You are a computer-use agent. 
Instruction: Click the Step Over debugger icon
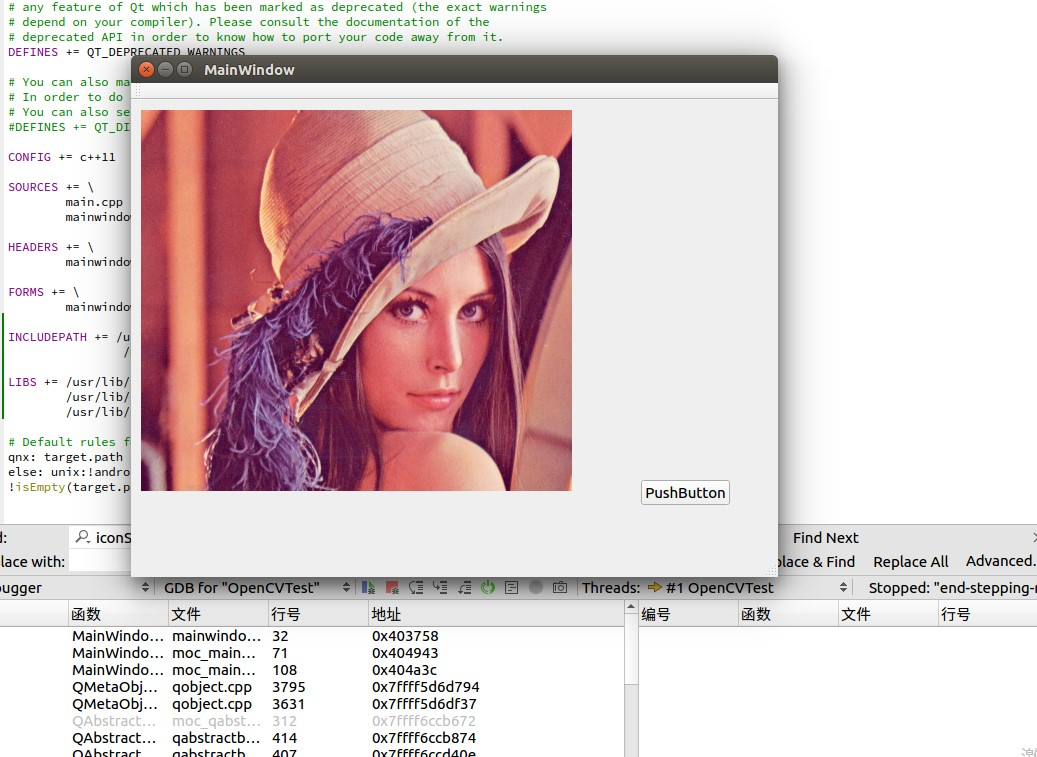coord(416,587)
